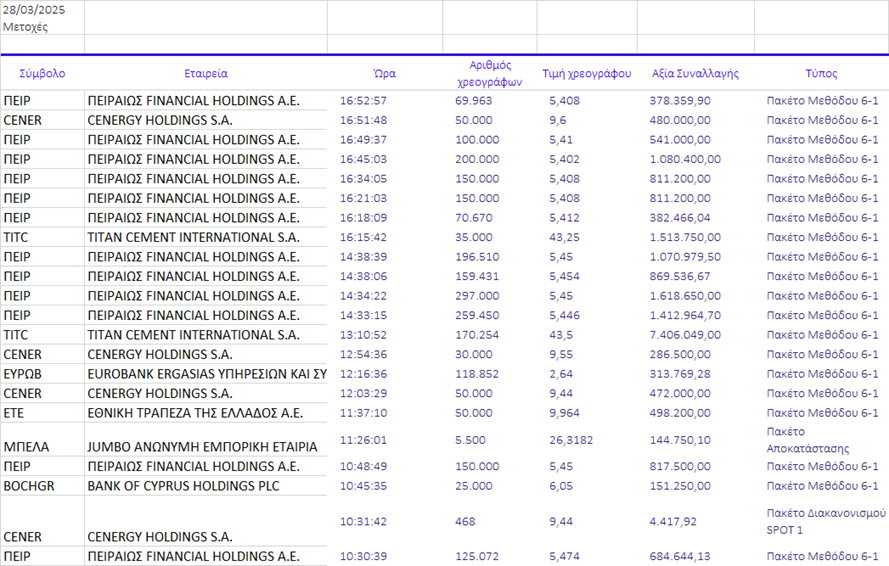
Task: Select the time 12:03:29
Action: [363, 394]
